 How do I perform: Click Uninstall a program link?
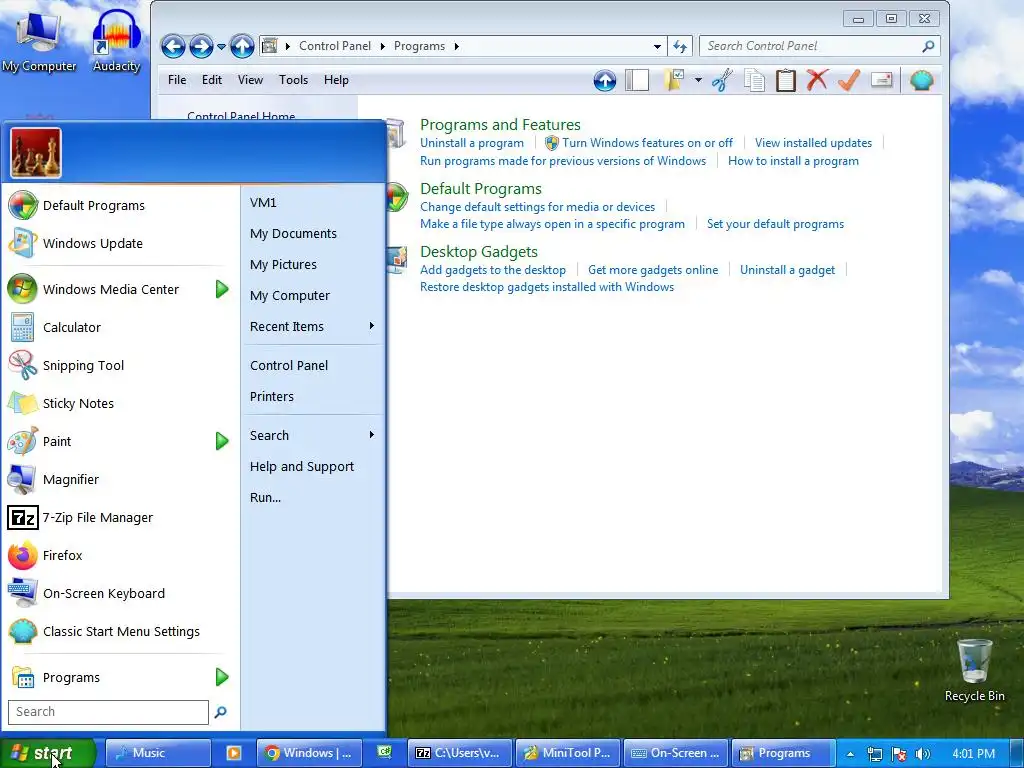(472, 143)
